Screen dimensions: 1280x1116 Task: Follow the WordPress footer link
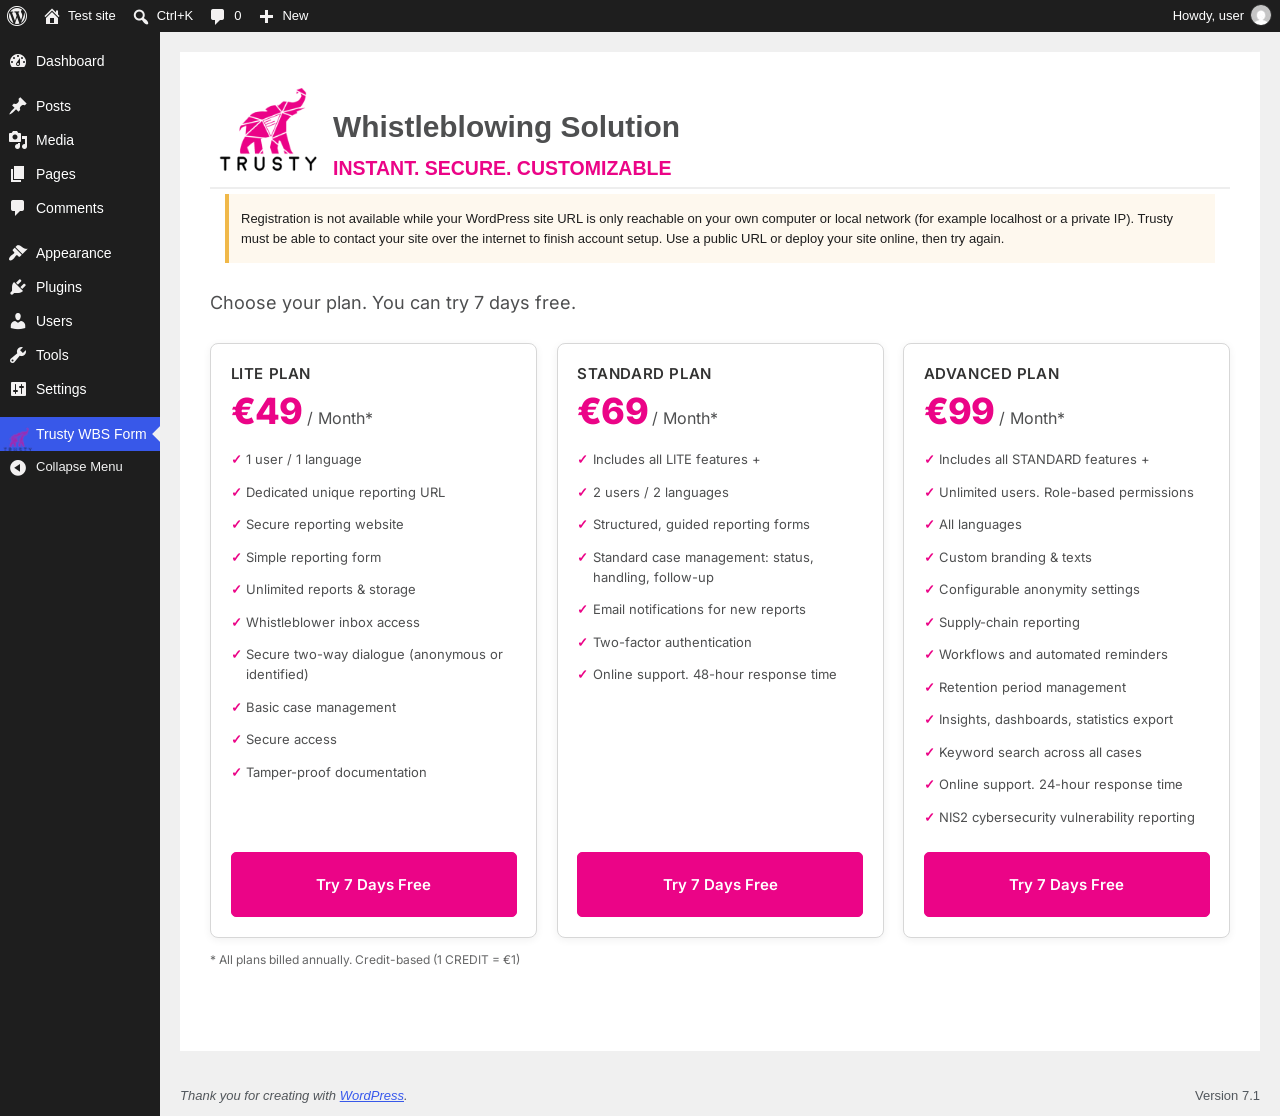[372, 1096]
